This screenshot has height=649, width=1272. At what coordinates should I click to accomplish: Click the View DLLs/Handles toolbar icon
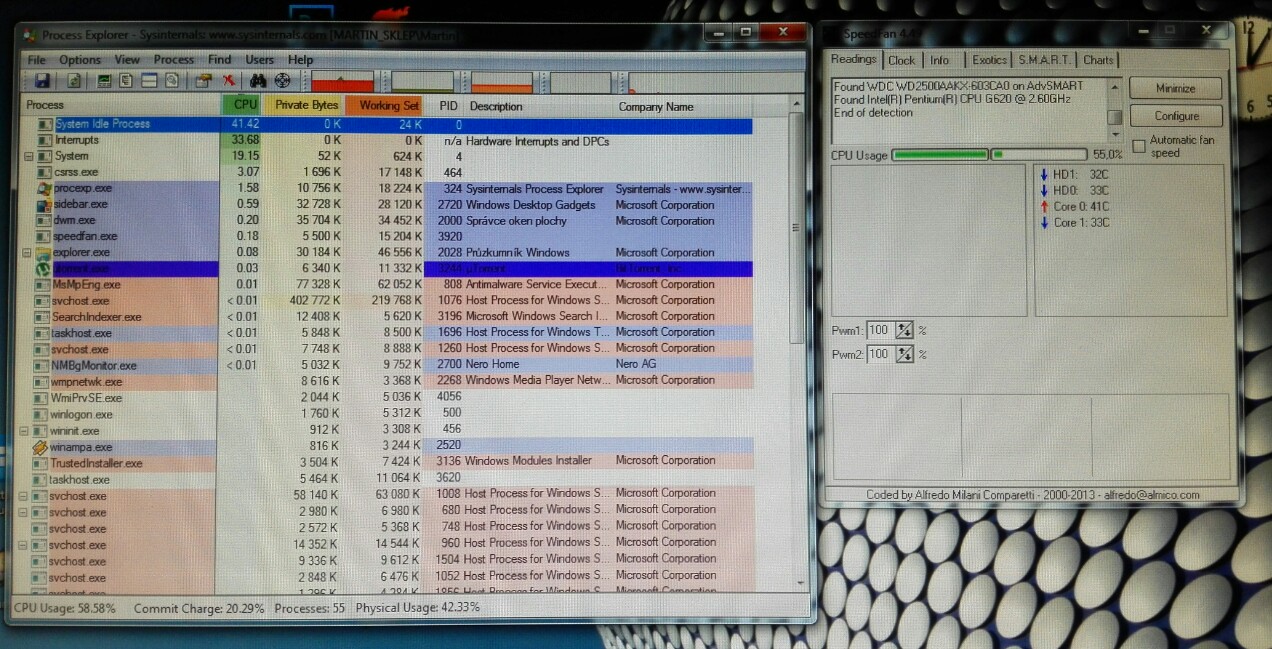point(172,80)
